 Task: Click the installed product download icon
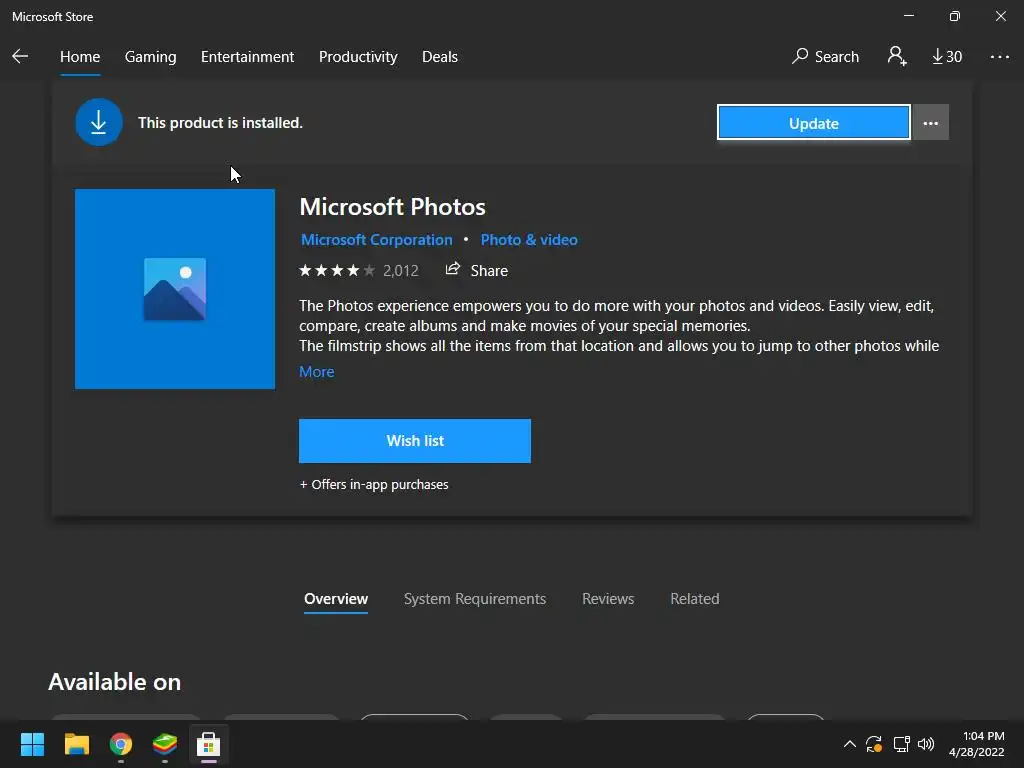pos(99,122)
